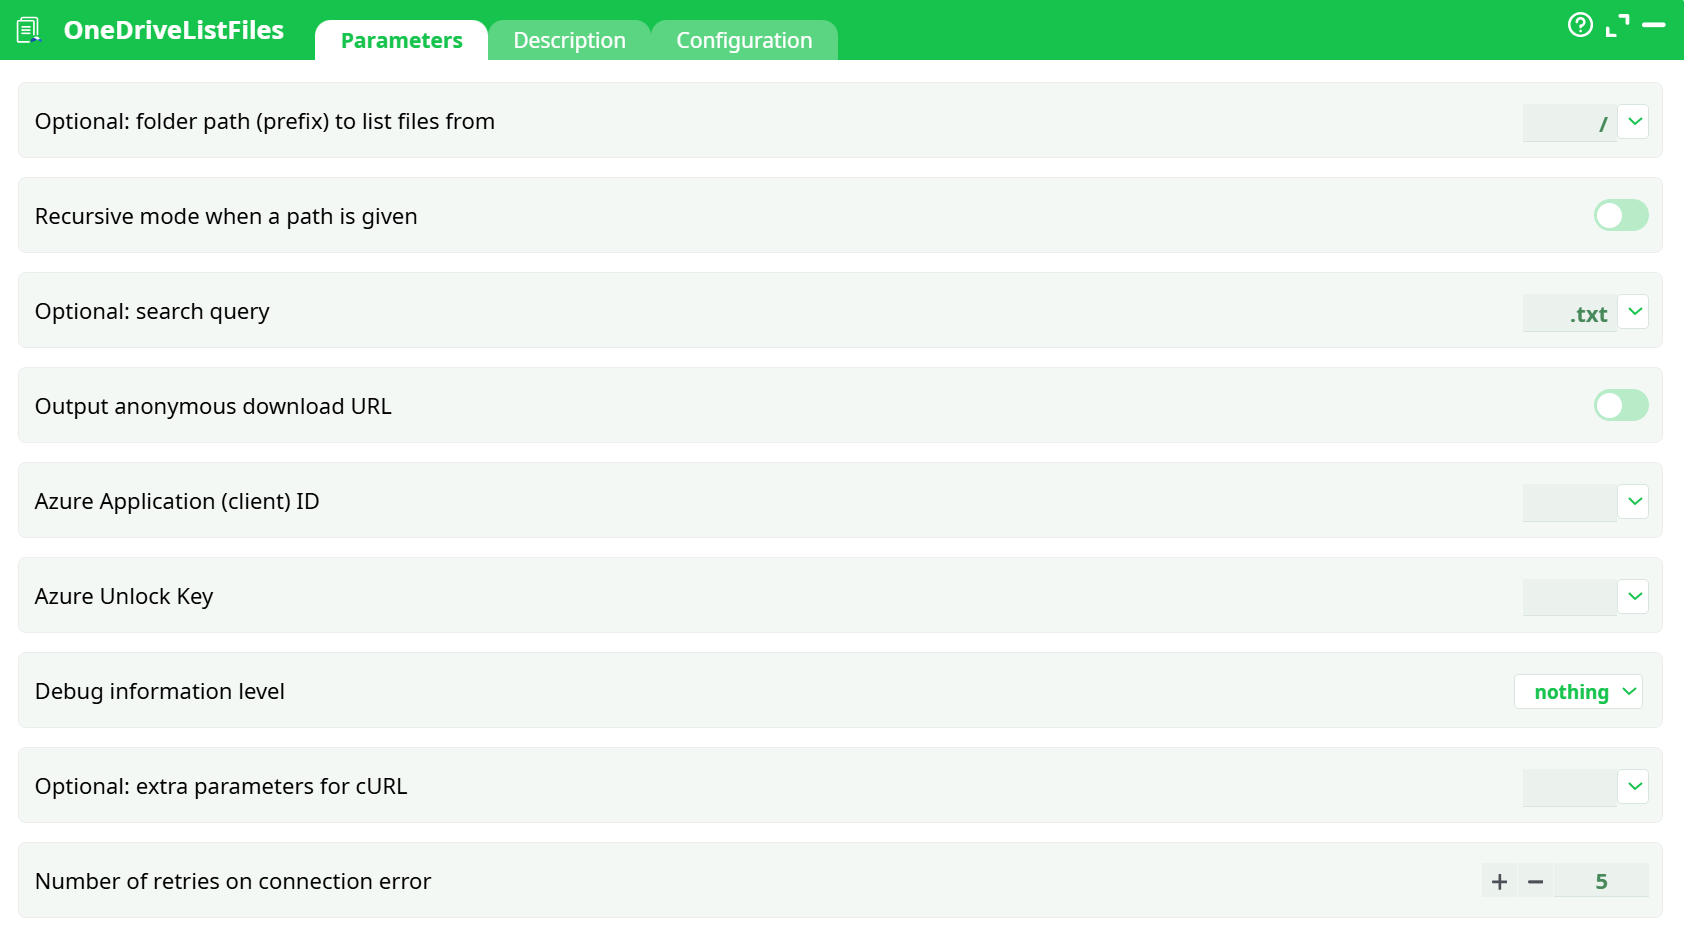The height and width of the screenshot is (928, 1684).
Task: Select the Parameters tab
Action: [x=401, y=40]
